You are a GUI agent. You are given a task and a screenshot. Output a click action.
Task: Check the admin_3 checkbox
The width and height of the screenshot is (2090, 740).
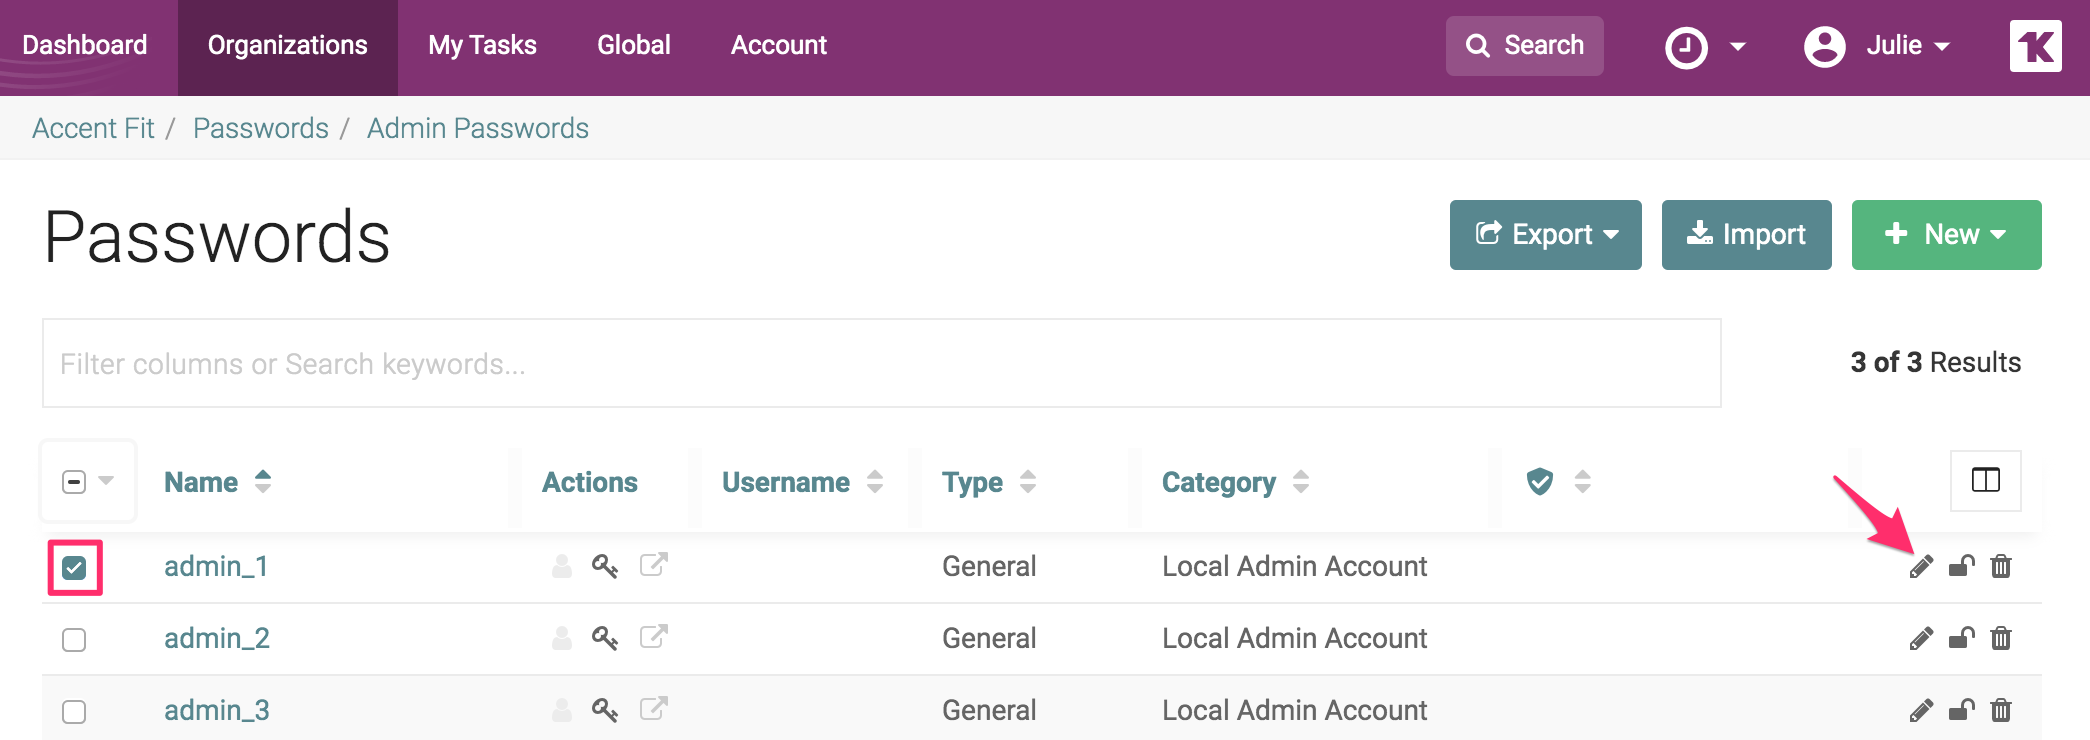[x=74, y=712]
